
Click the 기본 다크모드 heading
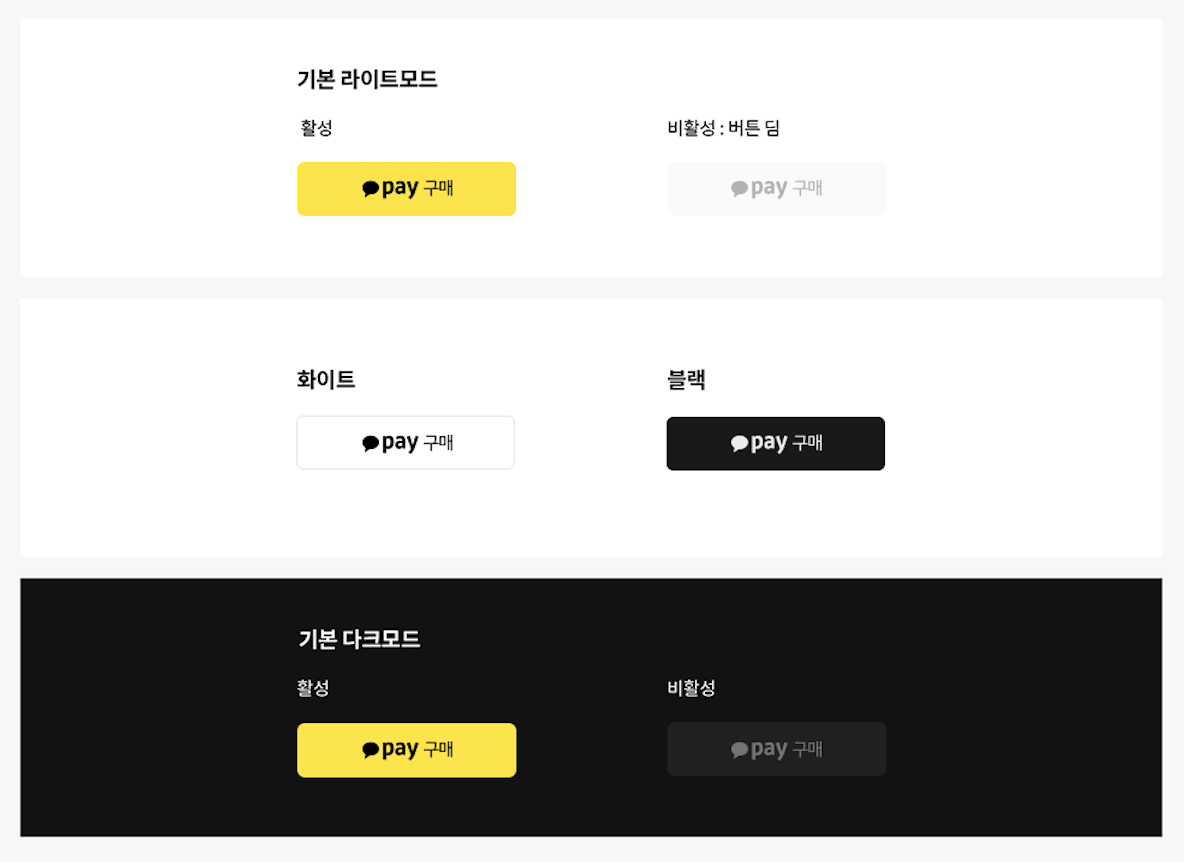click(359, 639)
